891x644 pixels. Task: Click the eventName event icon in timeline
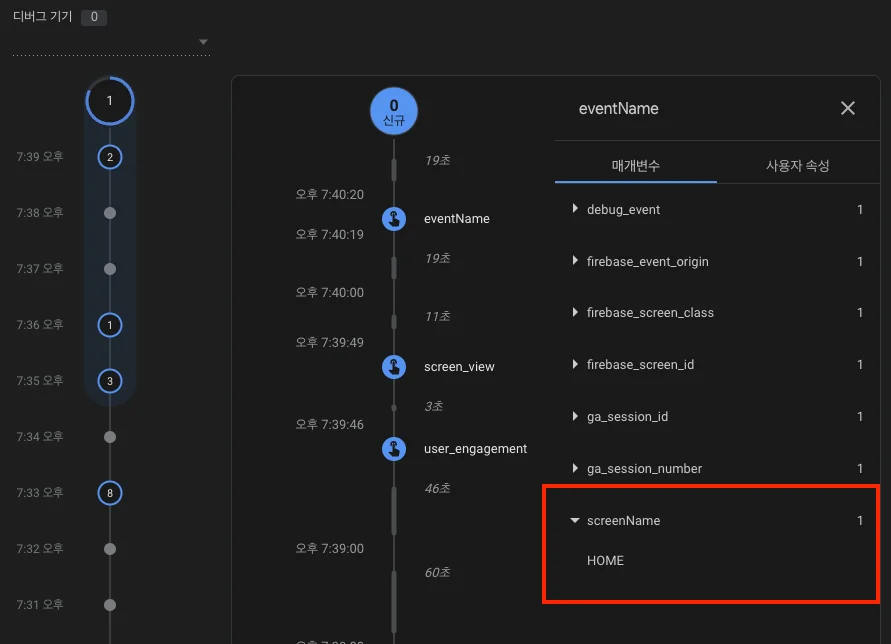tap(394, 219)
